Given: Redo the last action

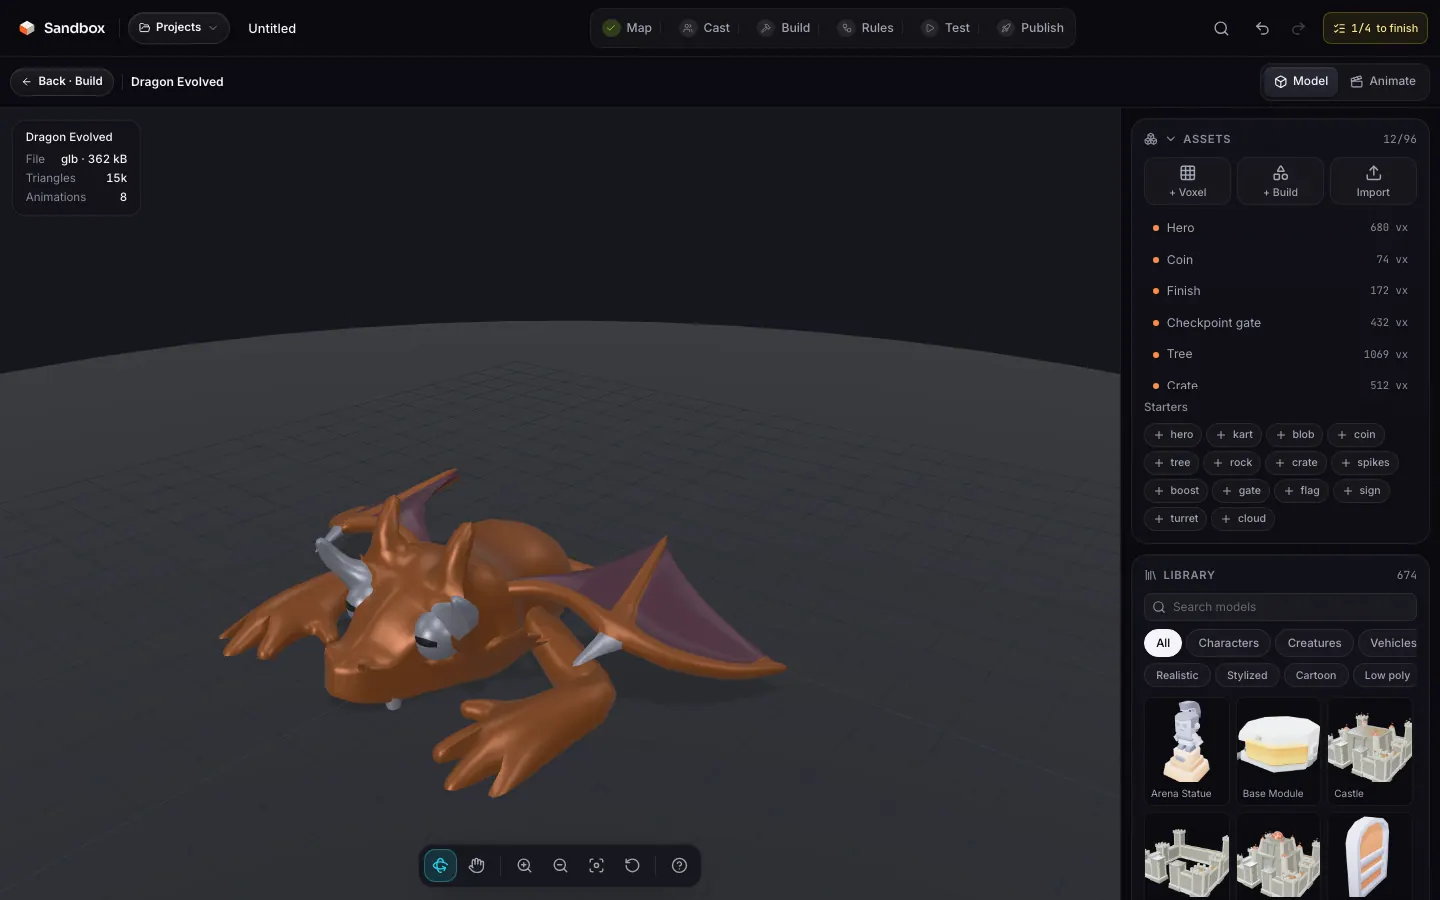Looking at the screenshot, I should [1298, 28].
